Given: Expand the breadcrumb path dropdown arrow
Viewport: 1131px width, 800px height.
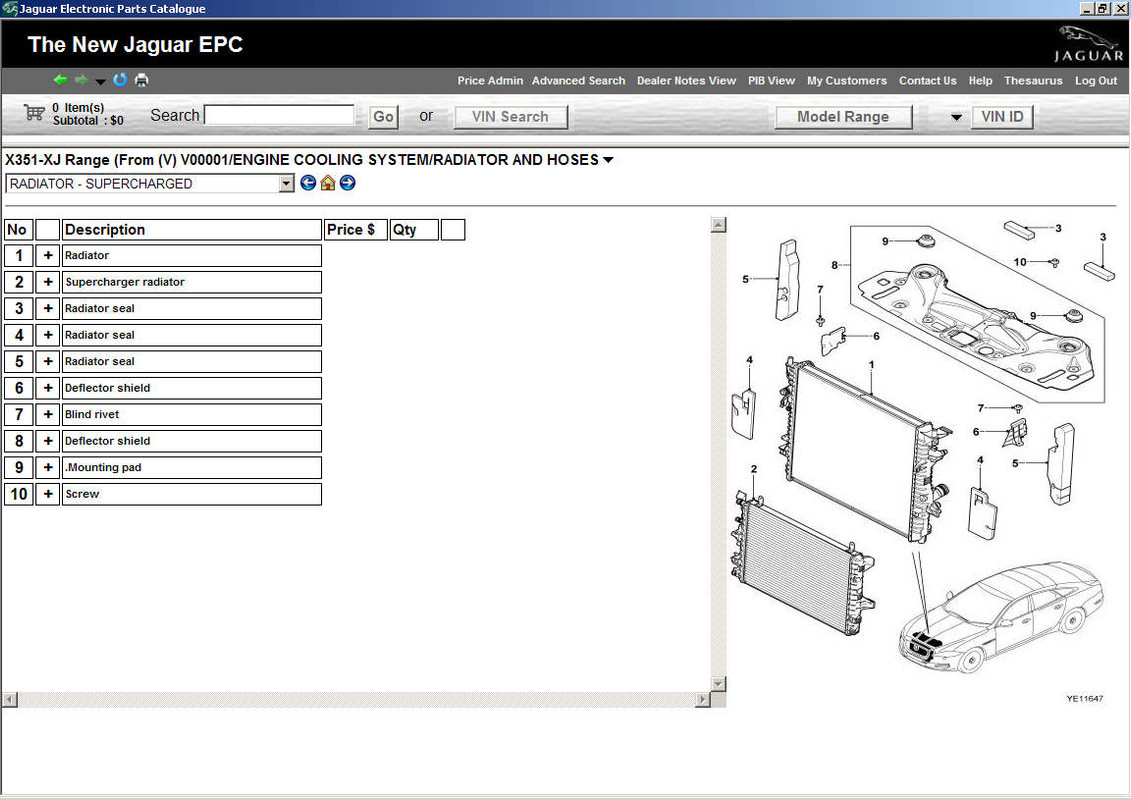Looking at the screenshot, I should [608, 160].
